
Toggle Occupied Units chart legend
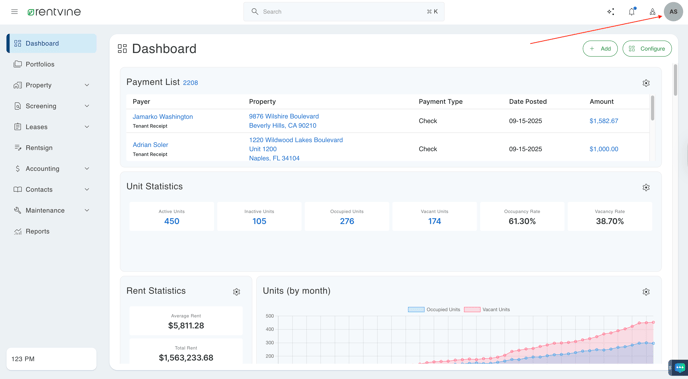(434, 309)
